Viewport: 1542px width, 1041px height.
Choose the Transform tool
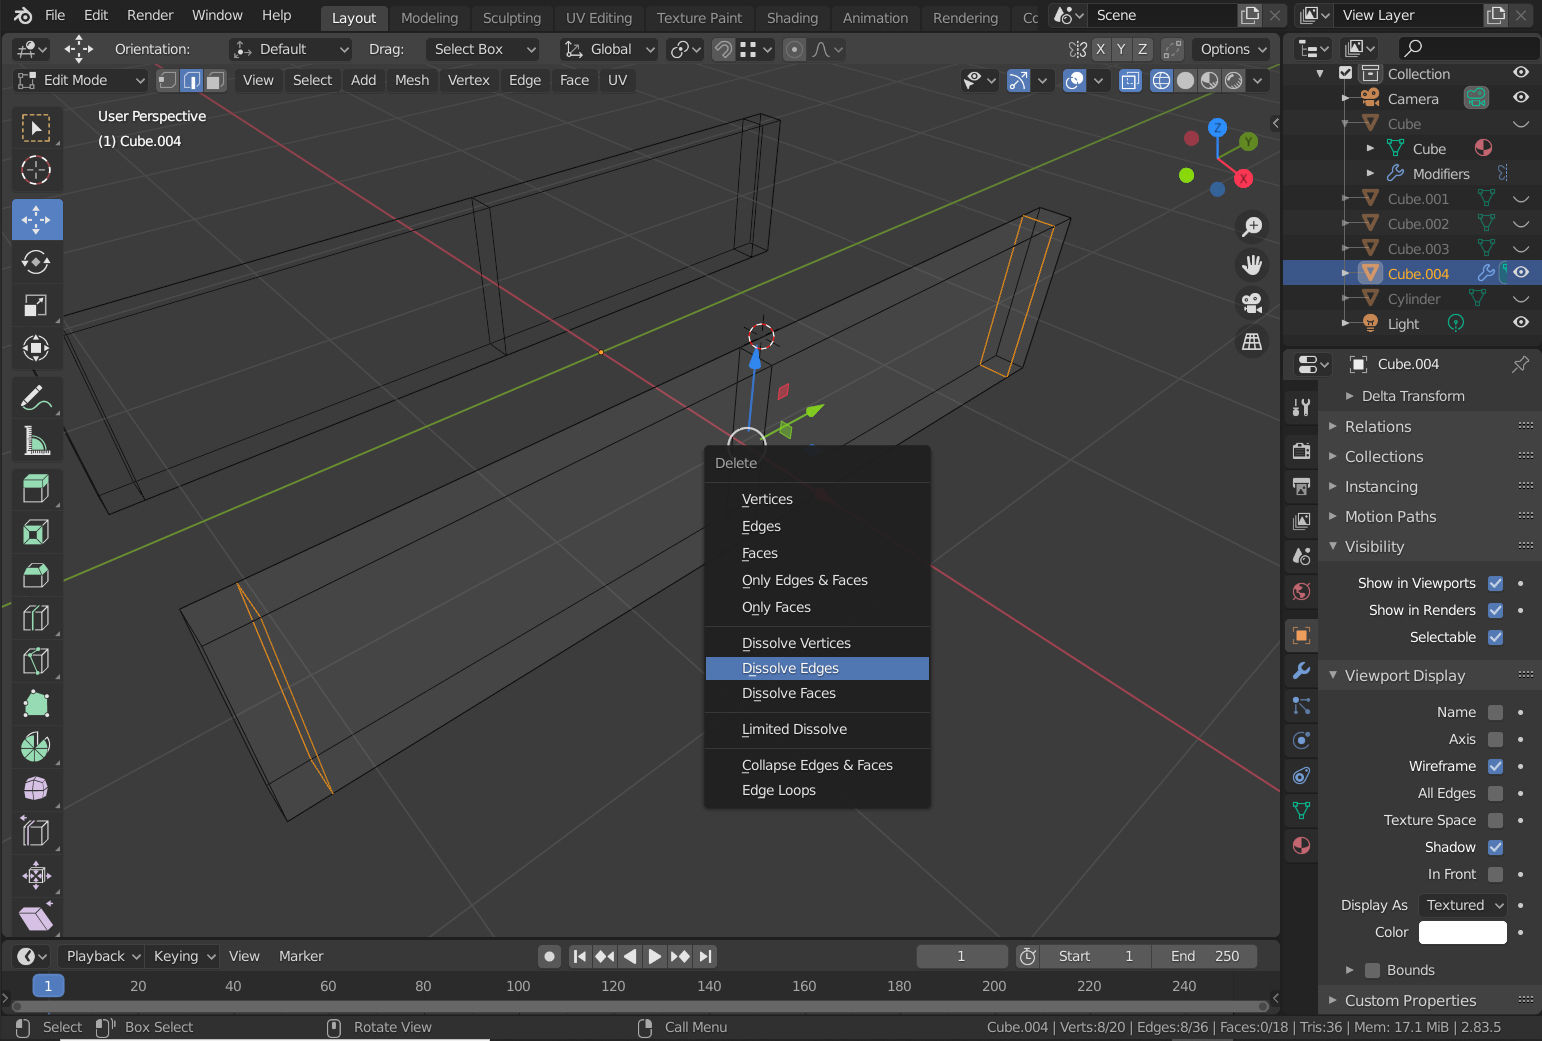tap(36, 348)
